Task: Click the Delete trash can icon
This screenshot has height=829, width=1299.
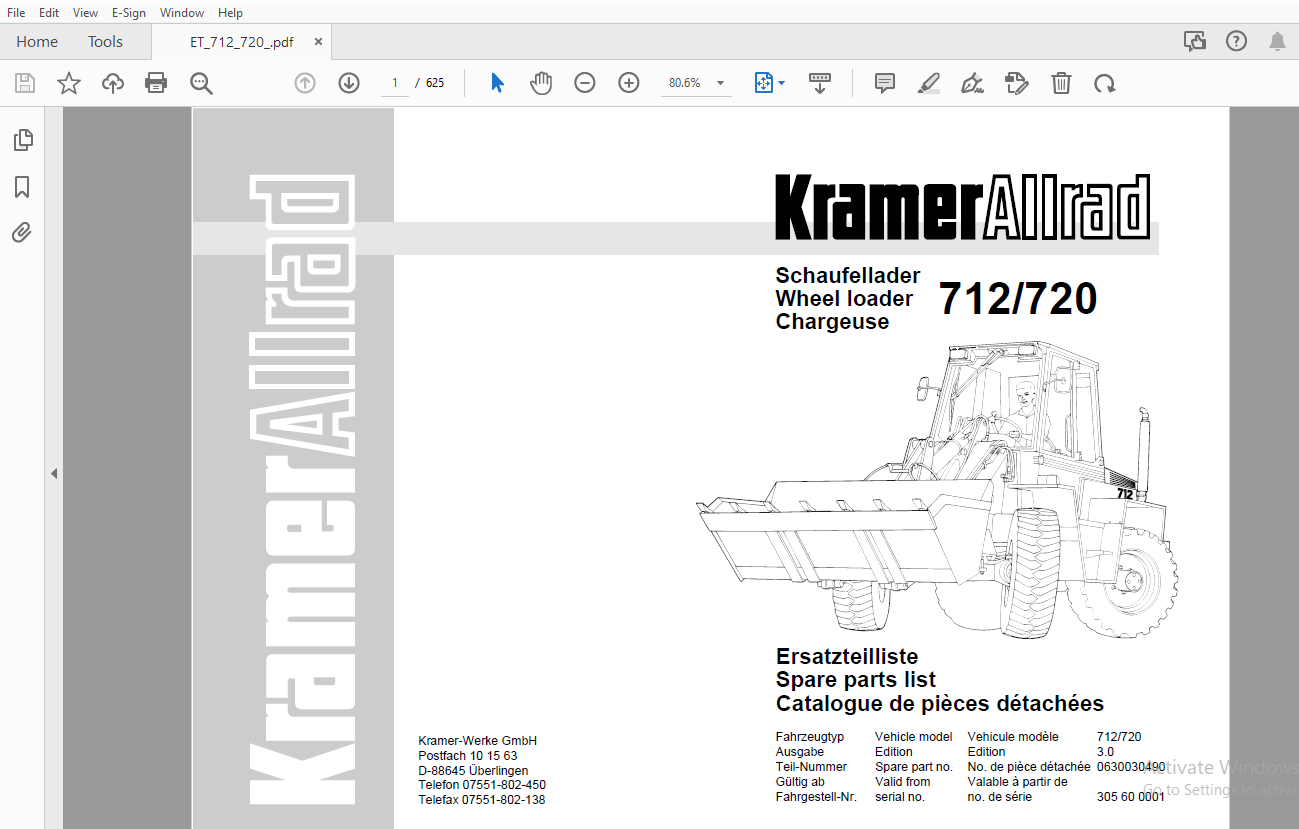Action: 1061,83
